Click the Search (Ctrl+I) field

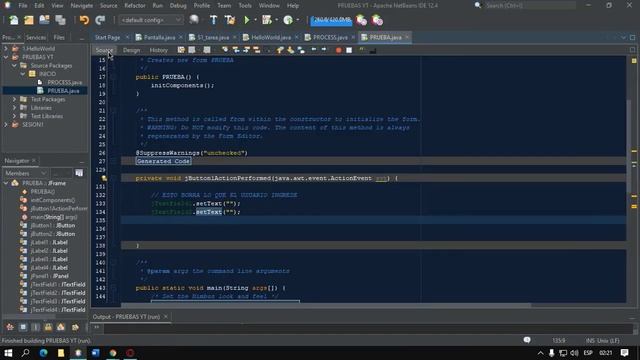pyautogui.click(x=530, y=6)
